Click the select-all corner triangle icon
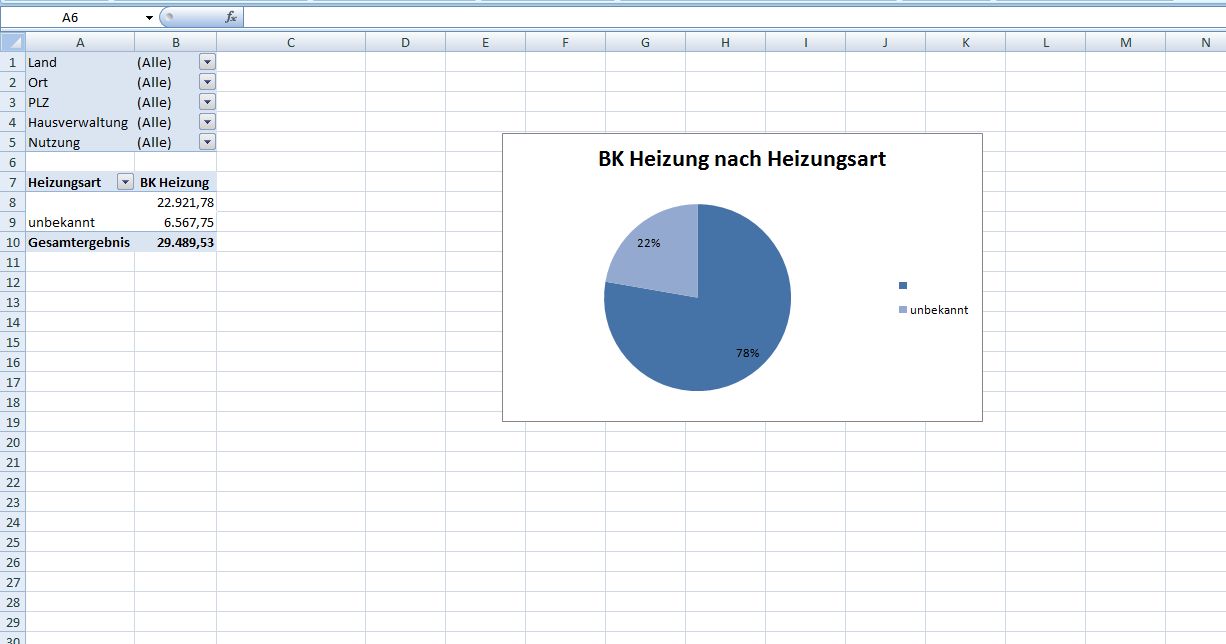 (x=13, y=42)
